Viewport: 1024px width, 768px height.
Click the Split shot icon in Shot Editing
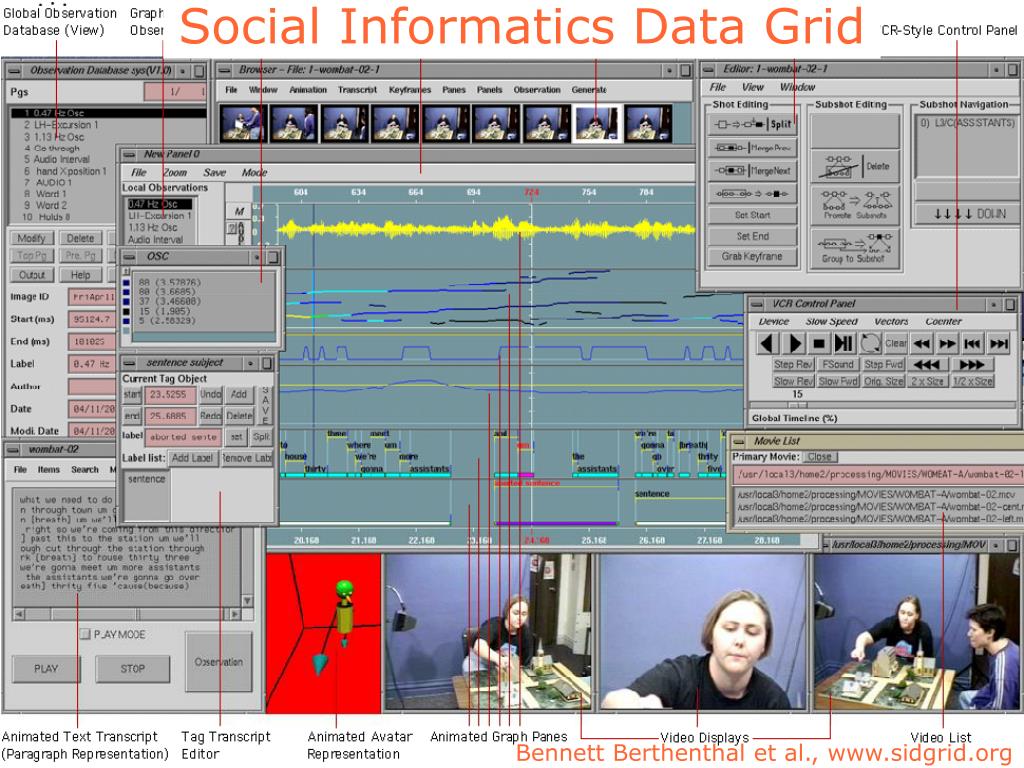752,123
